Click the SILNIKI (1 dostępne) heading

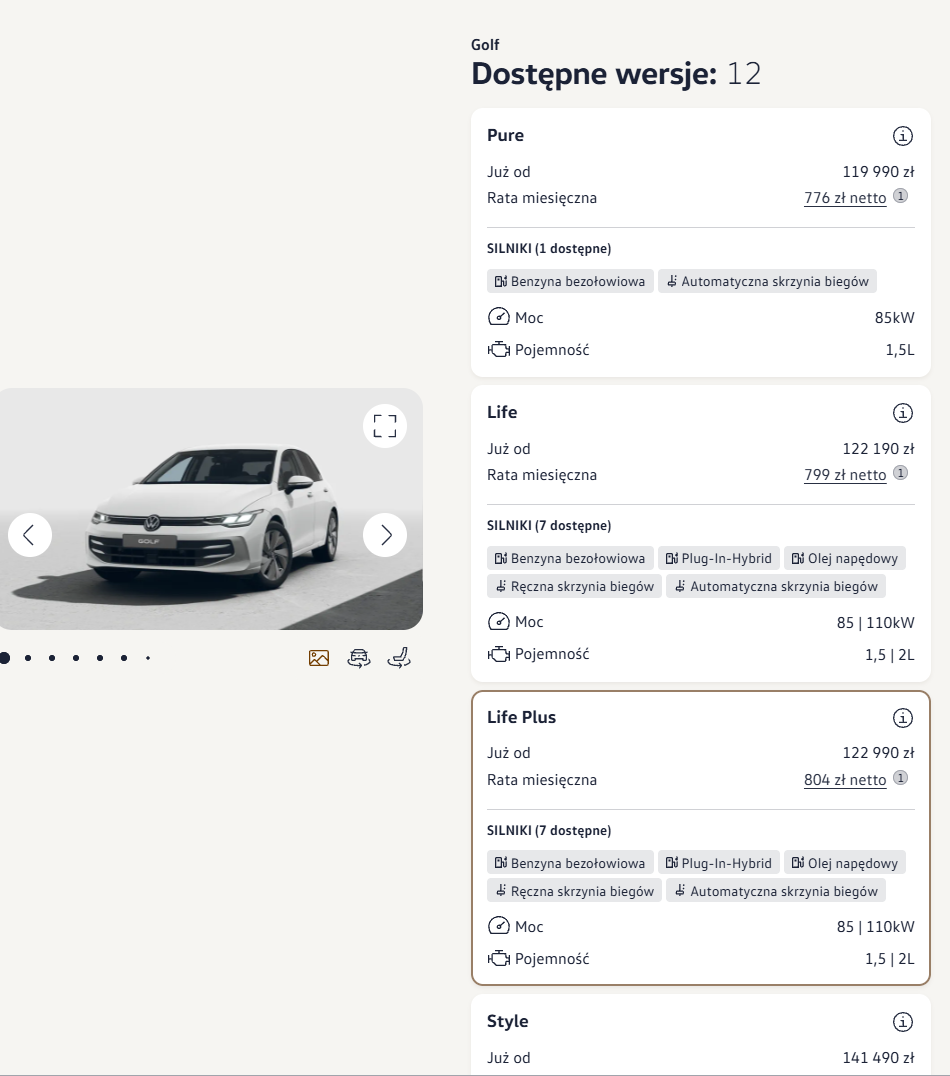click(x=549, y=249)
